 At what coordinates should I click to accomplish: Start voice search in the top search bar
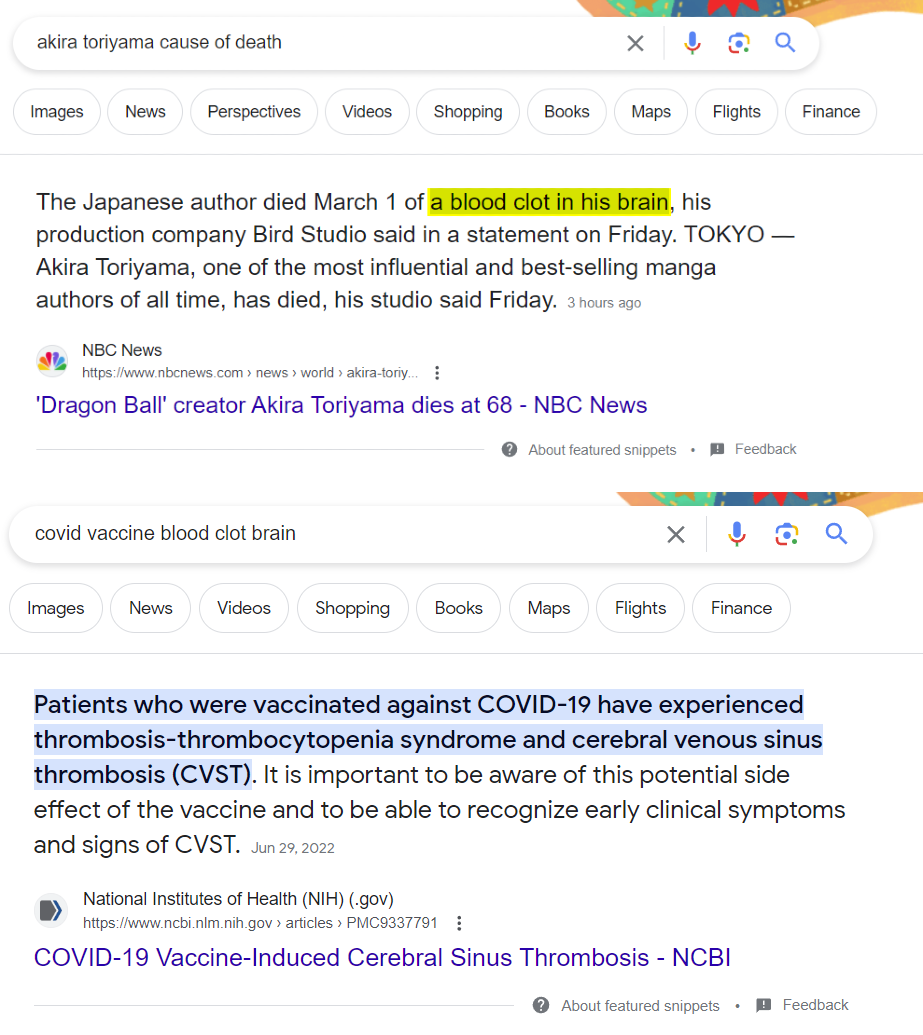[692, 44]
